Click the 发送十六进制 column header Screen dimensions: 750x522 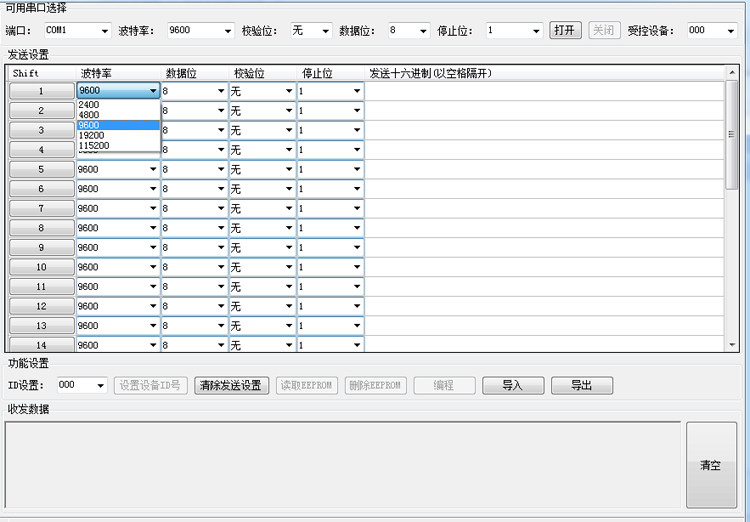pos(544,73)
